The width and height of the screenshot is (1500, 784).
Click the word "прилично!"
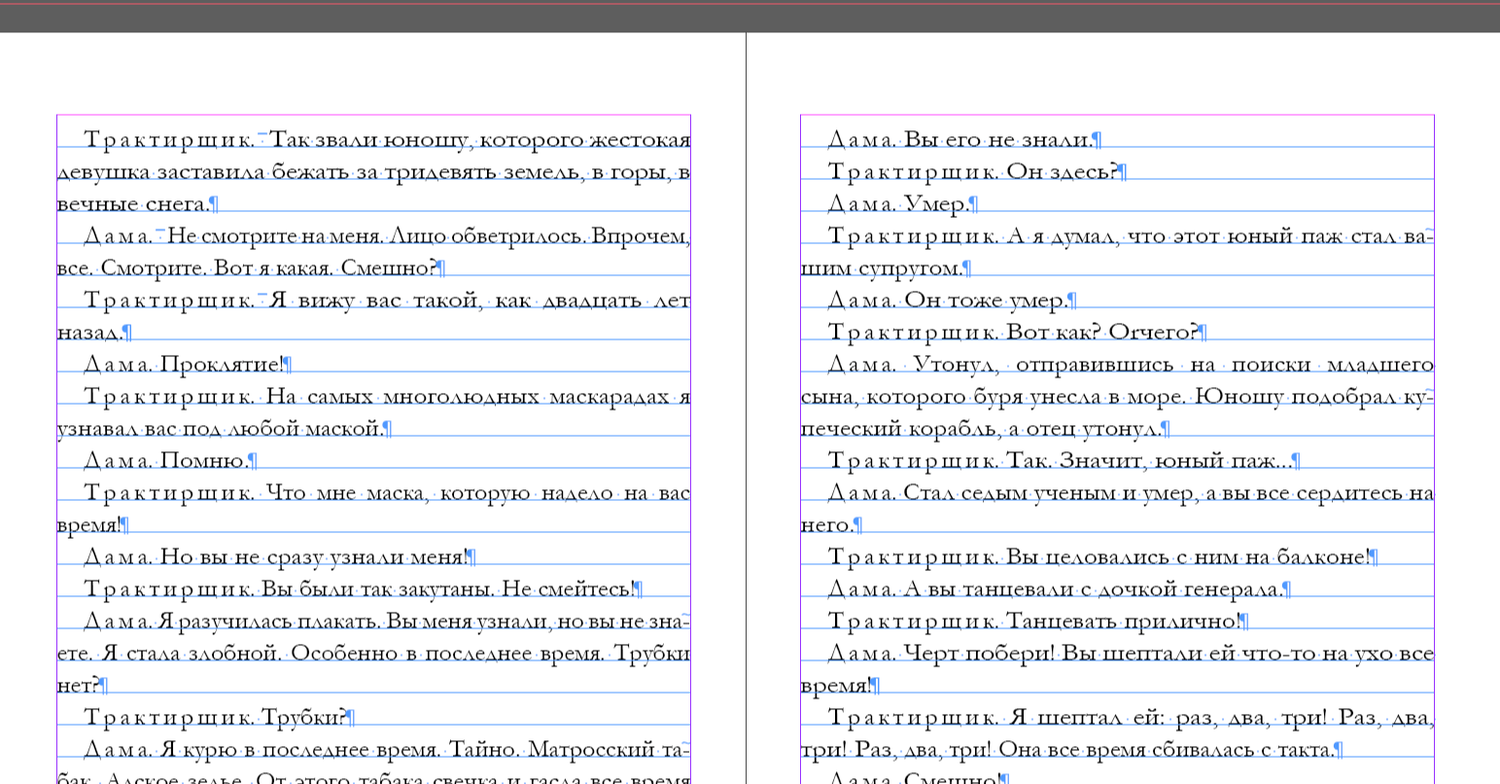(1180, 621)
